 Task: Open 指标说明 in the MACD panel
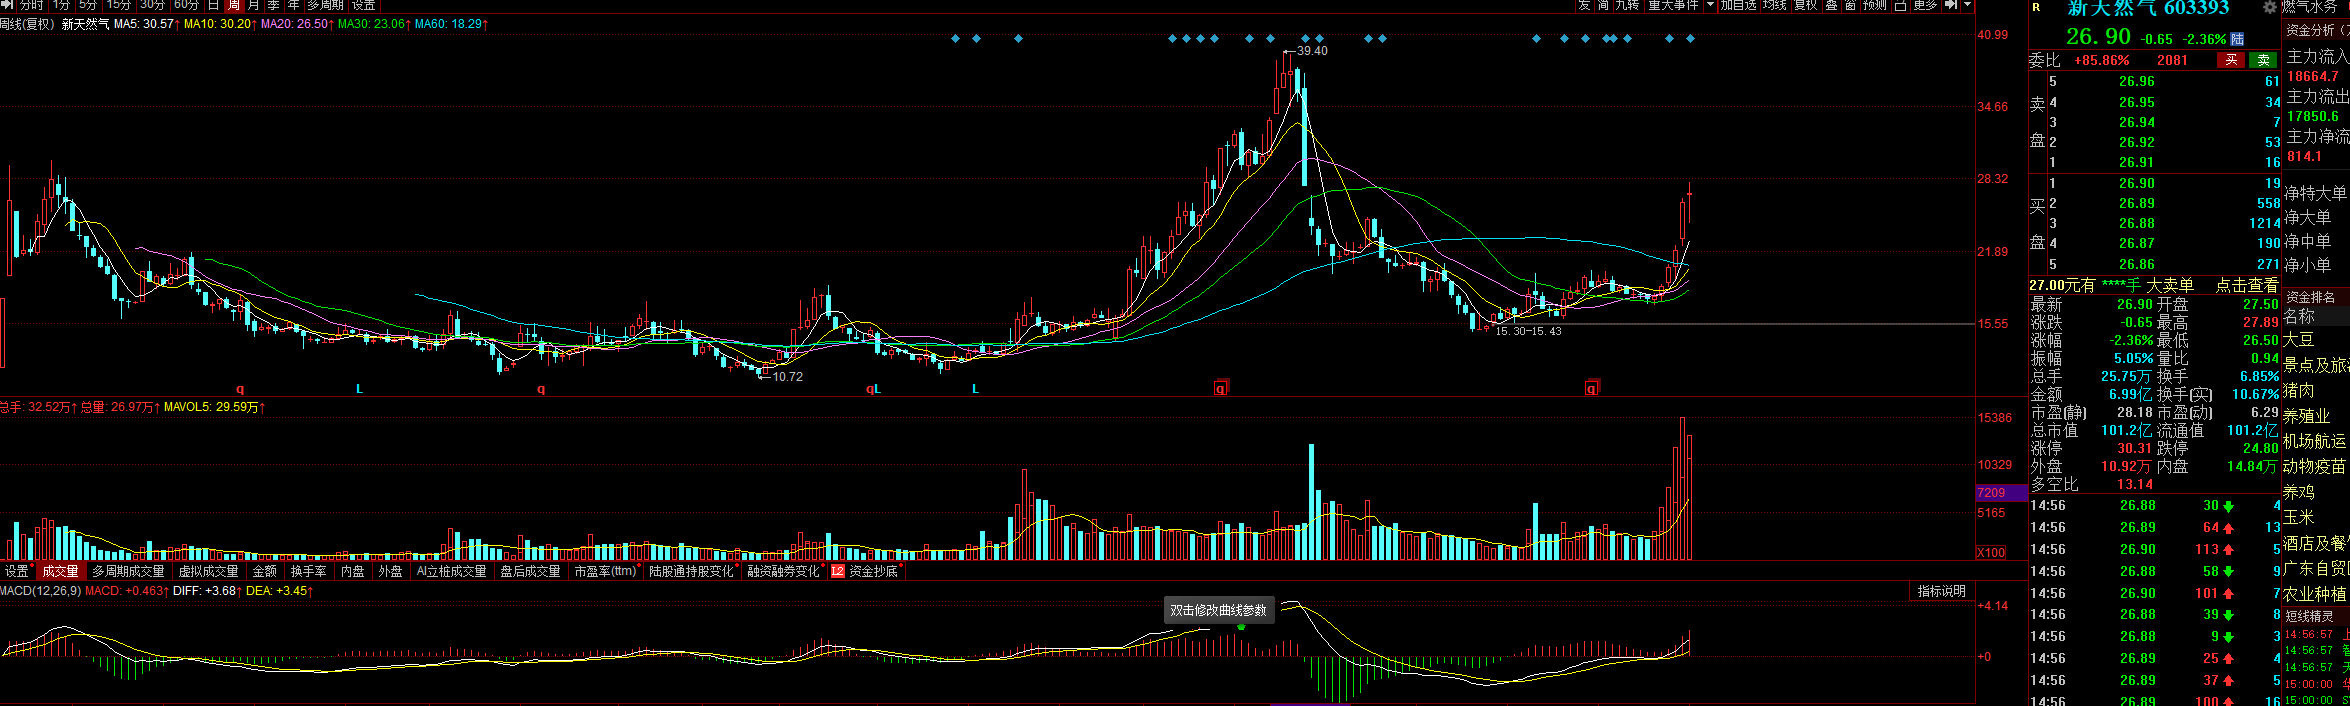tap(1941, 591)
